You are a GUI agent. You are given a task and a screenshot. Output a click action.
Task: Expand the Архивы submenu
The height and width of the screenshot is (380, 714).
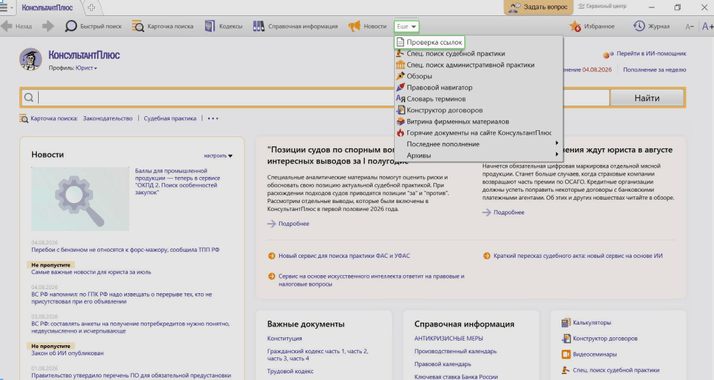pos(478,155)
